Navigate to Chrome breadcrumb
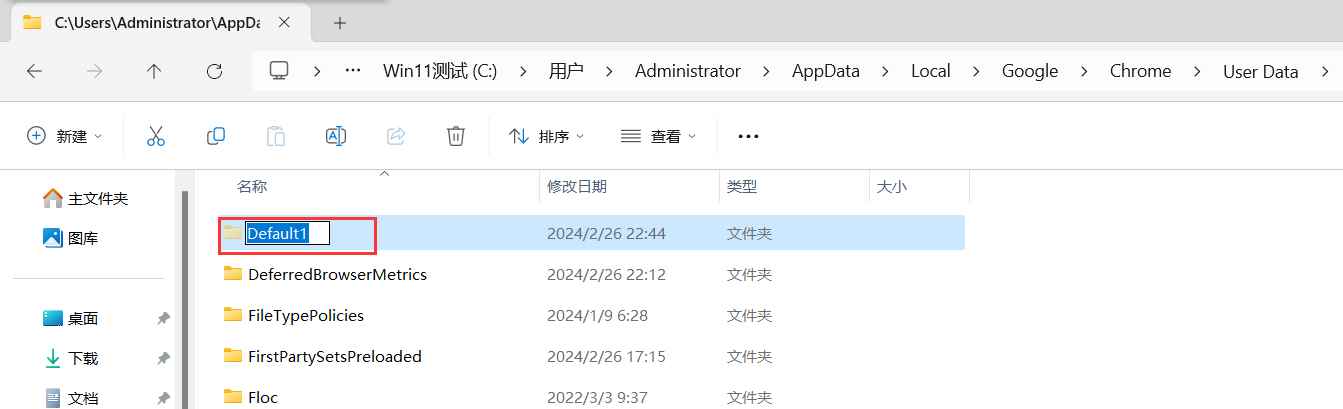Image resolution: width=1343 pixels, height=409 pixels. [1141, 71]
